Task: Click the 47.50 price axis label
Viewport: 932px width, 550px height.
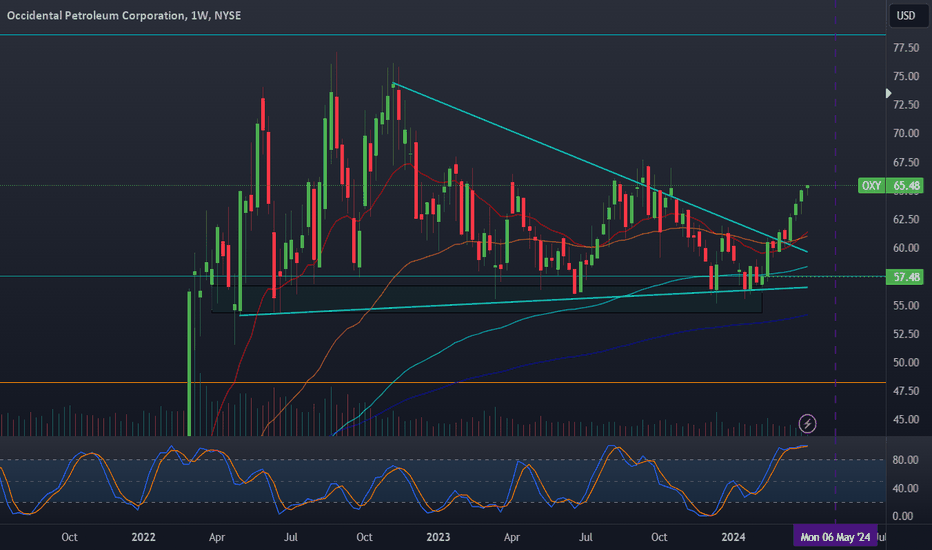Action: tap(906, 391)
